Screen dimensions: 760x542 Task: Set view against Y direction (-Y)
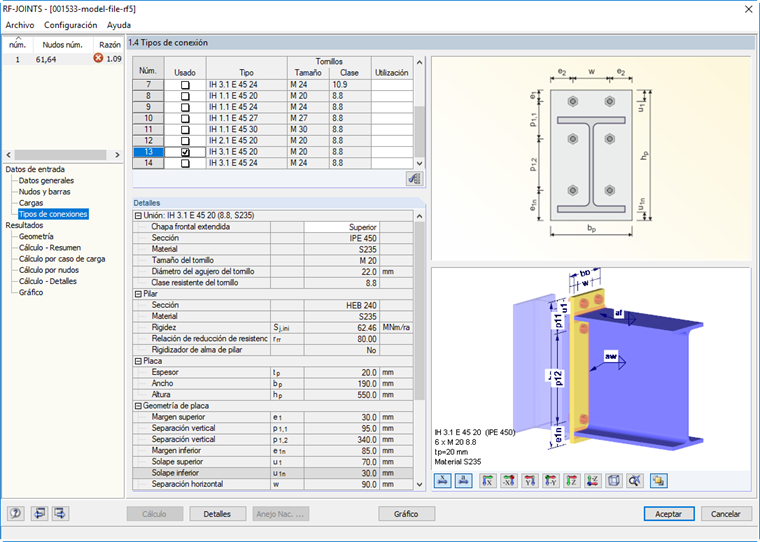551,480
